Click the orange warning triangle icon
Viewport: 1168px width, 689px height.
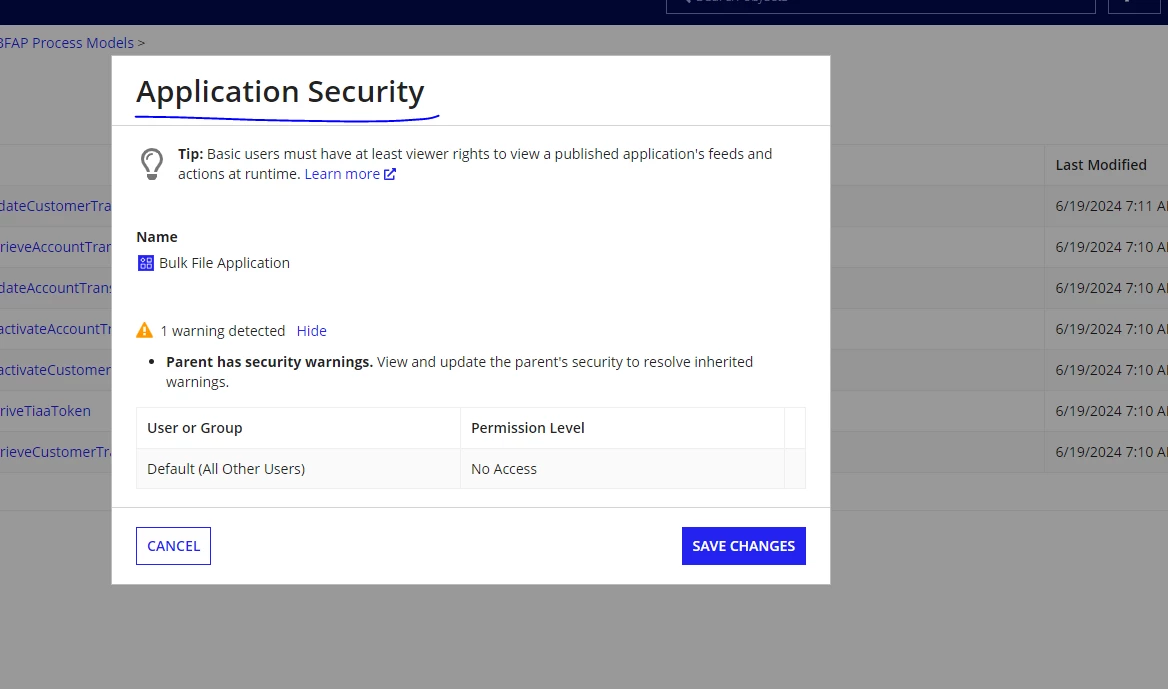click(145, 330)
